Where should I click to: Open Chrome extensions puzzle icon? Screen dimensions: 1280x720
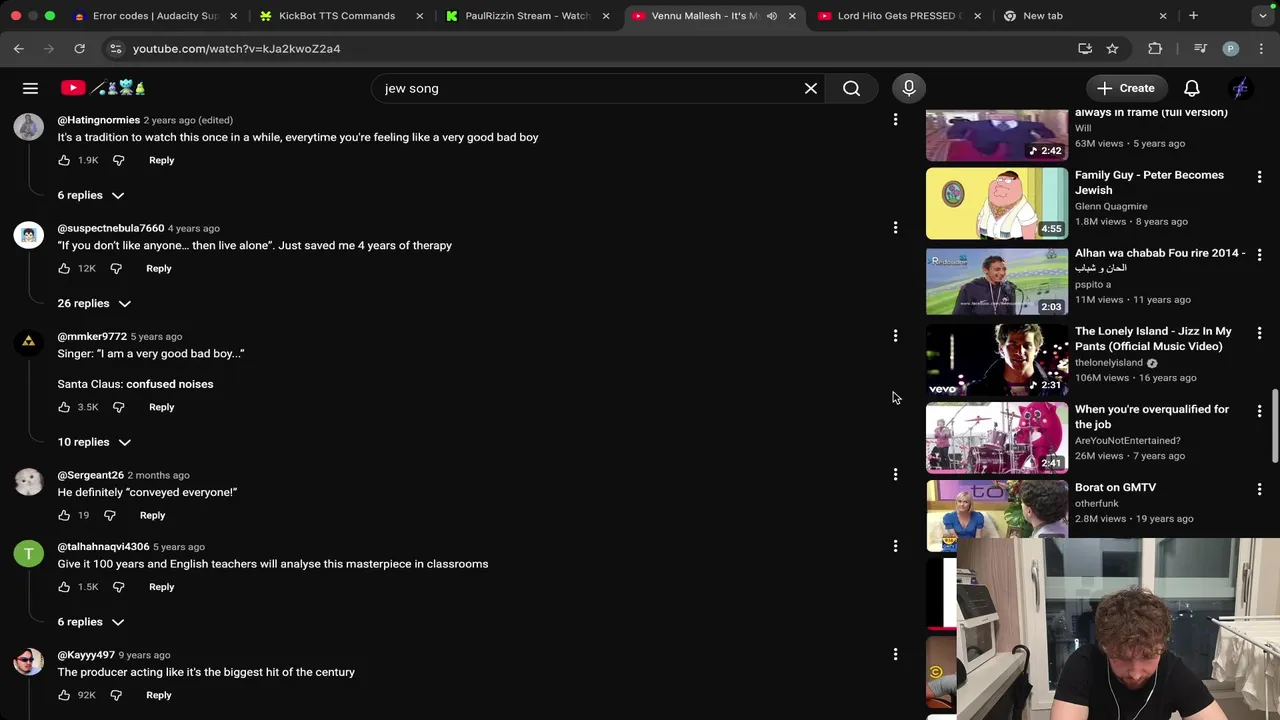(x=1155, y=48)
